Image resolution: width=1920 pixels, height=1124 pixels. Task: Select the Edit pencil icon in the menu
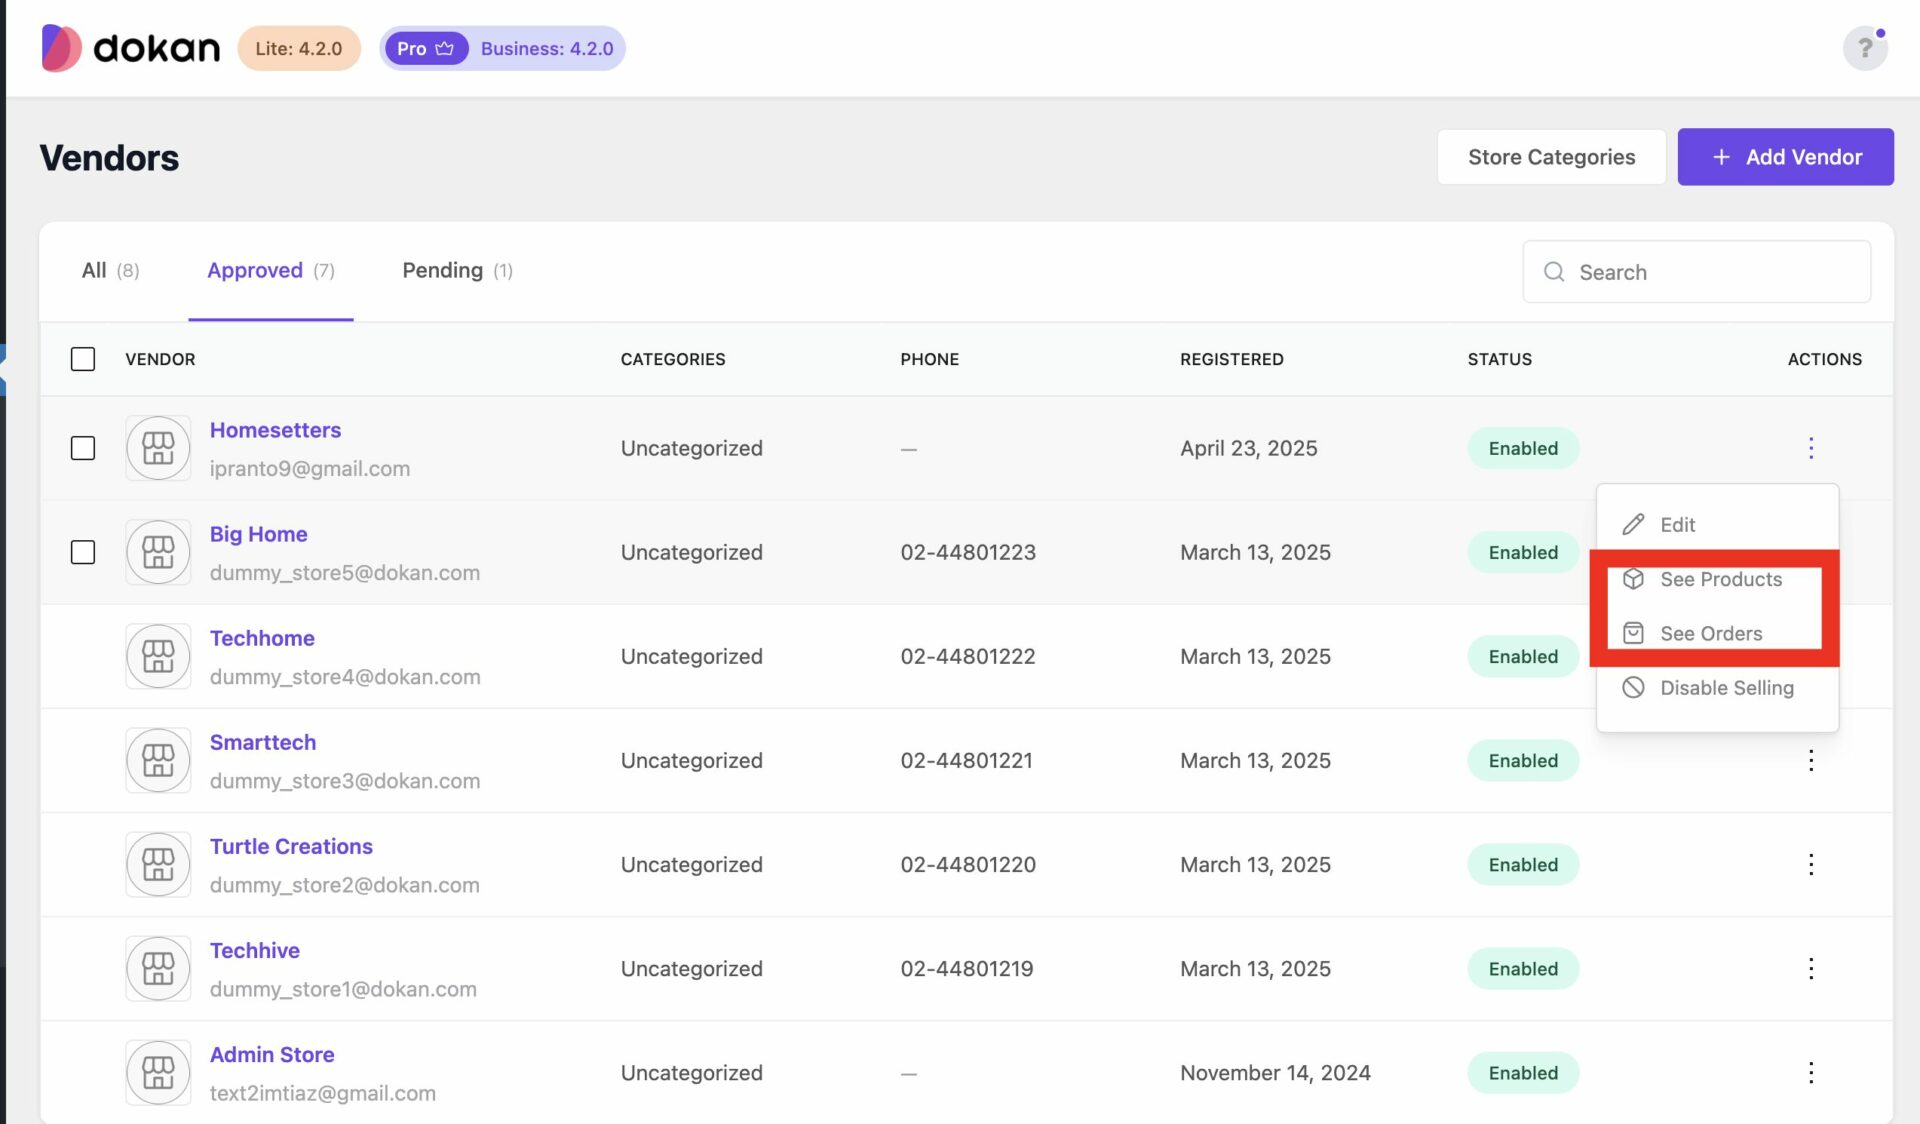1634,524
